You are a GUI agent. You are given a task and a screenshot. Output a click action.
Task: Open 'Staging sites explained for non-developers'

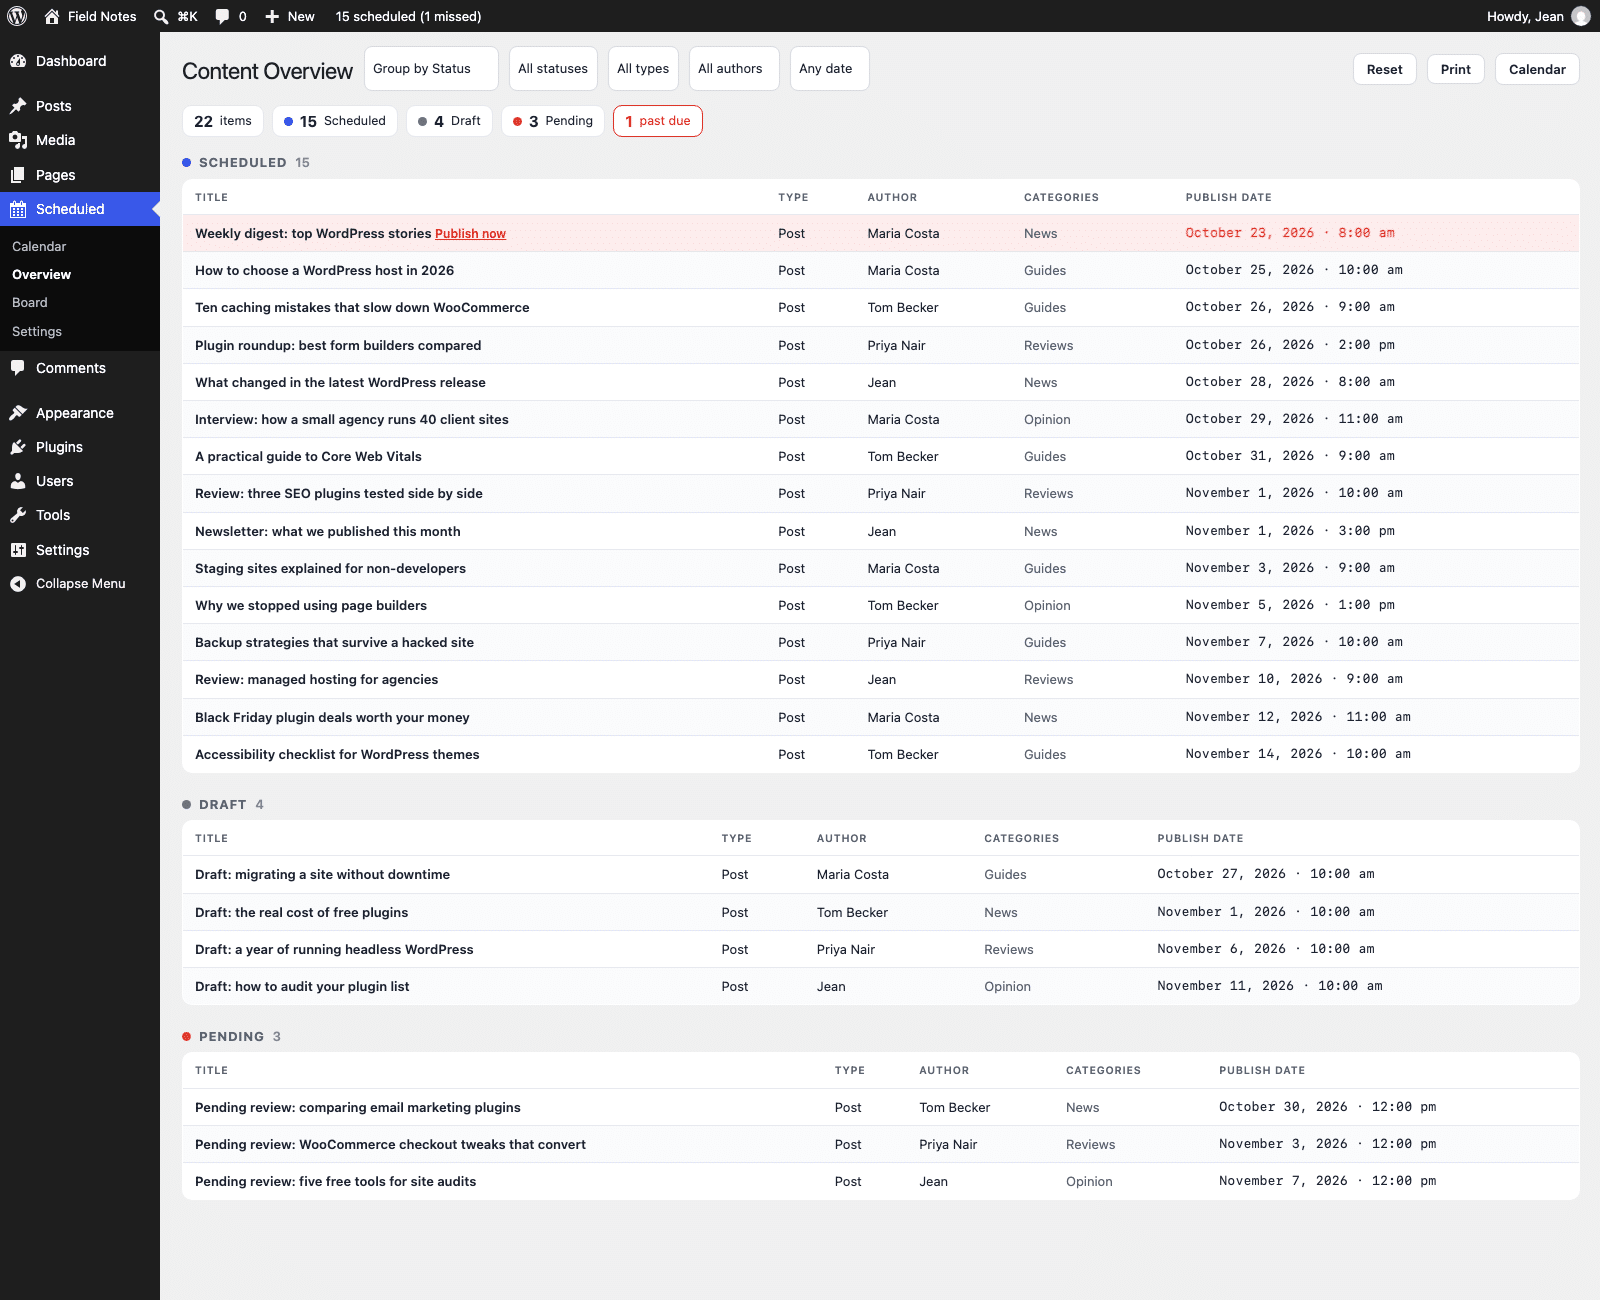[x=330, y=569]
